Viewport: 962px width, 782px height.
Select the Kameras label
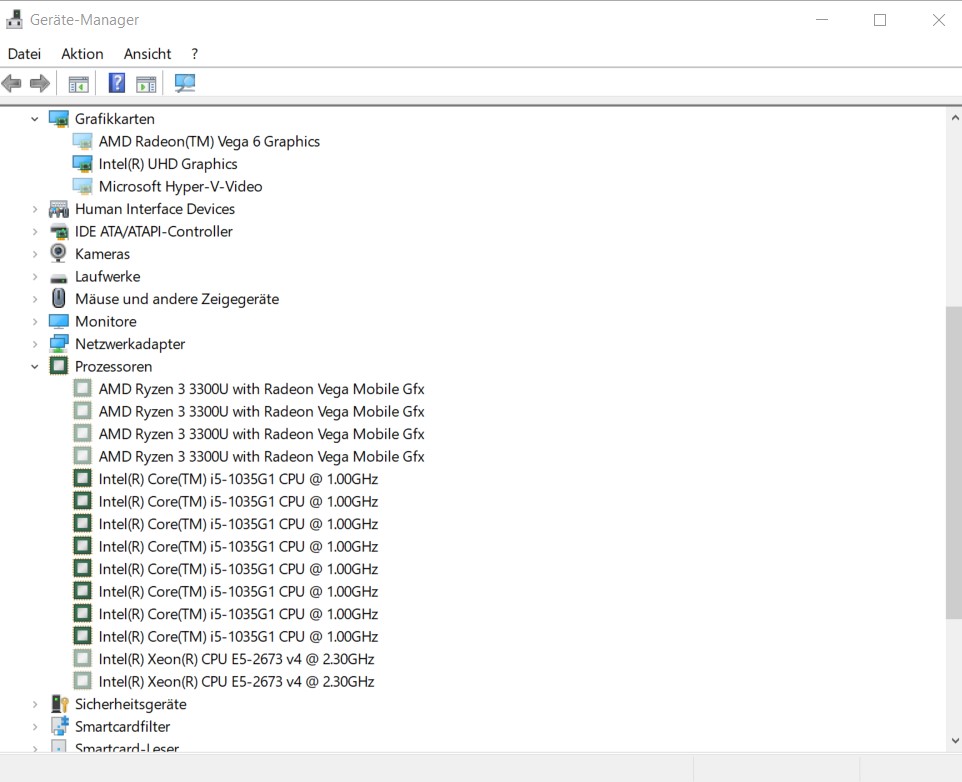coord(102,254)
